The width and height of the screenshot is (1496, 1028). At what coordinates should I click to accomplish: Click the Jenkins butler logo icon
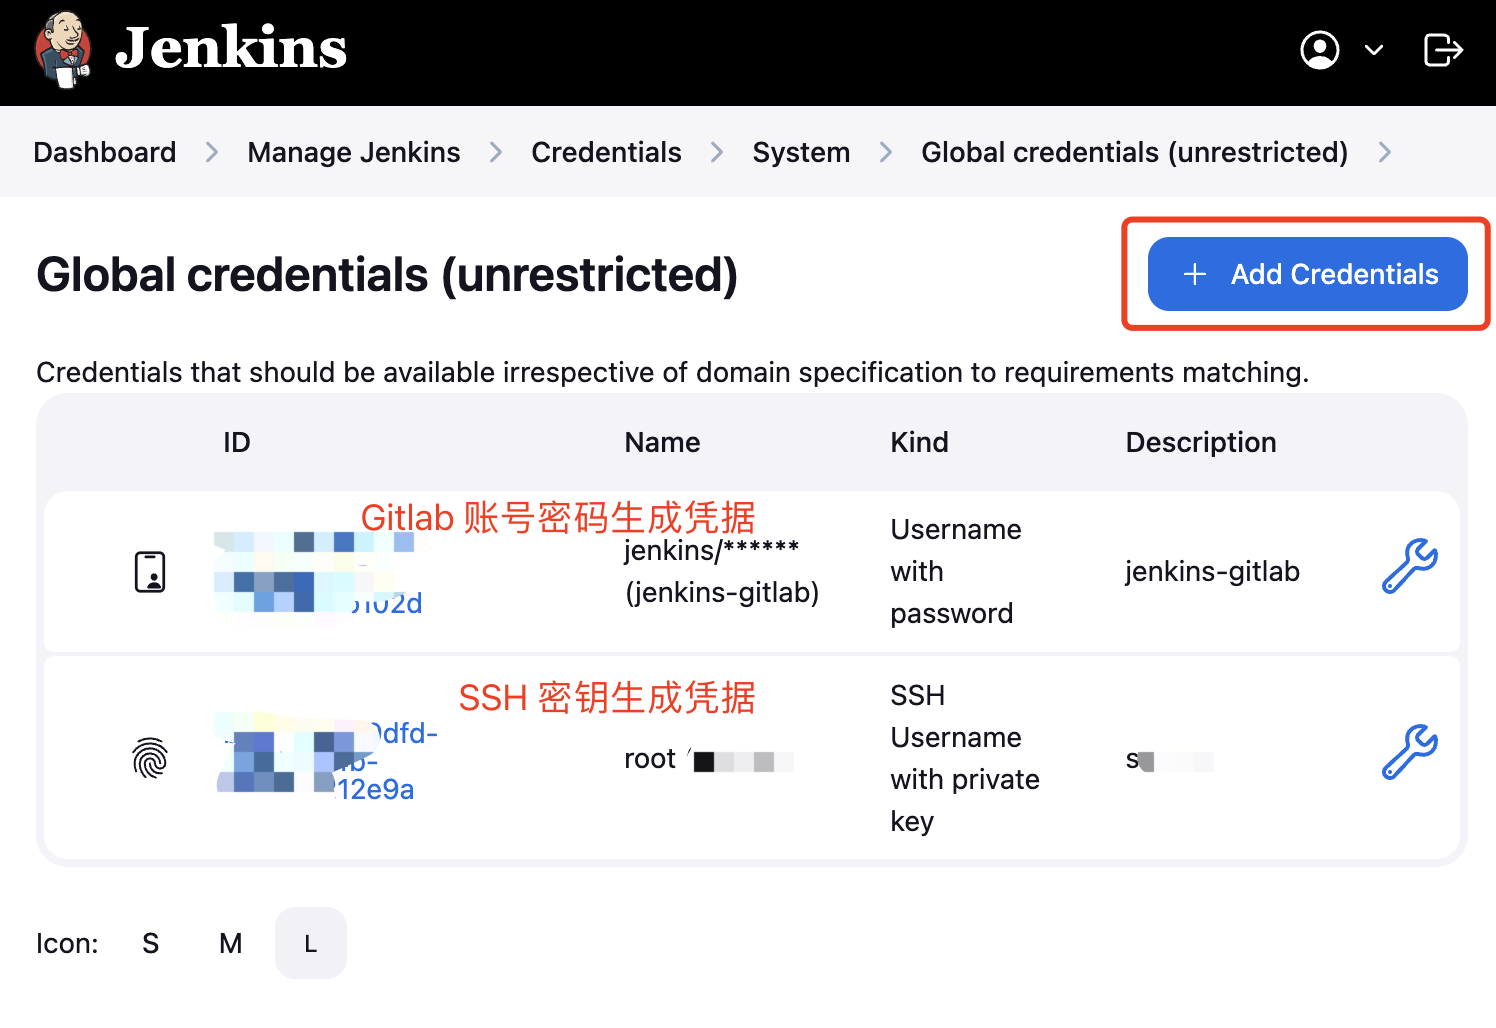tap(64, 49)
